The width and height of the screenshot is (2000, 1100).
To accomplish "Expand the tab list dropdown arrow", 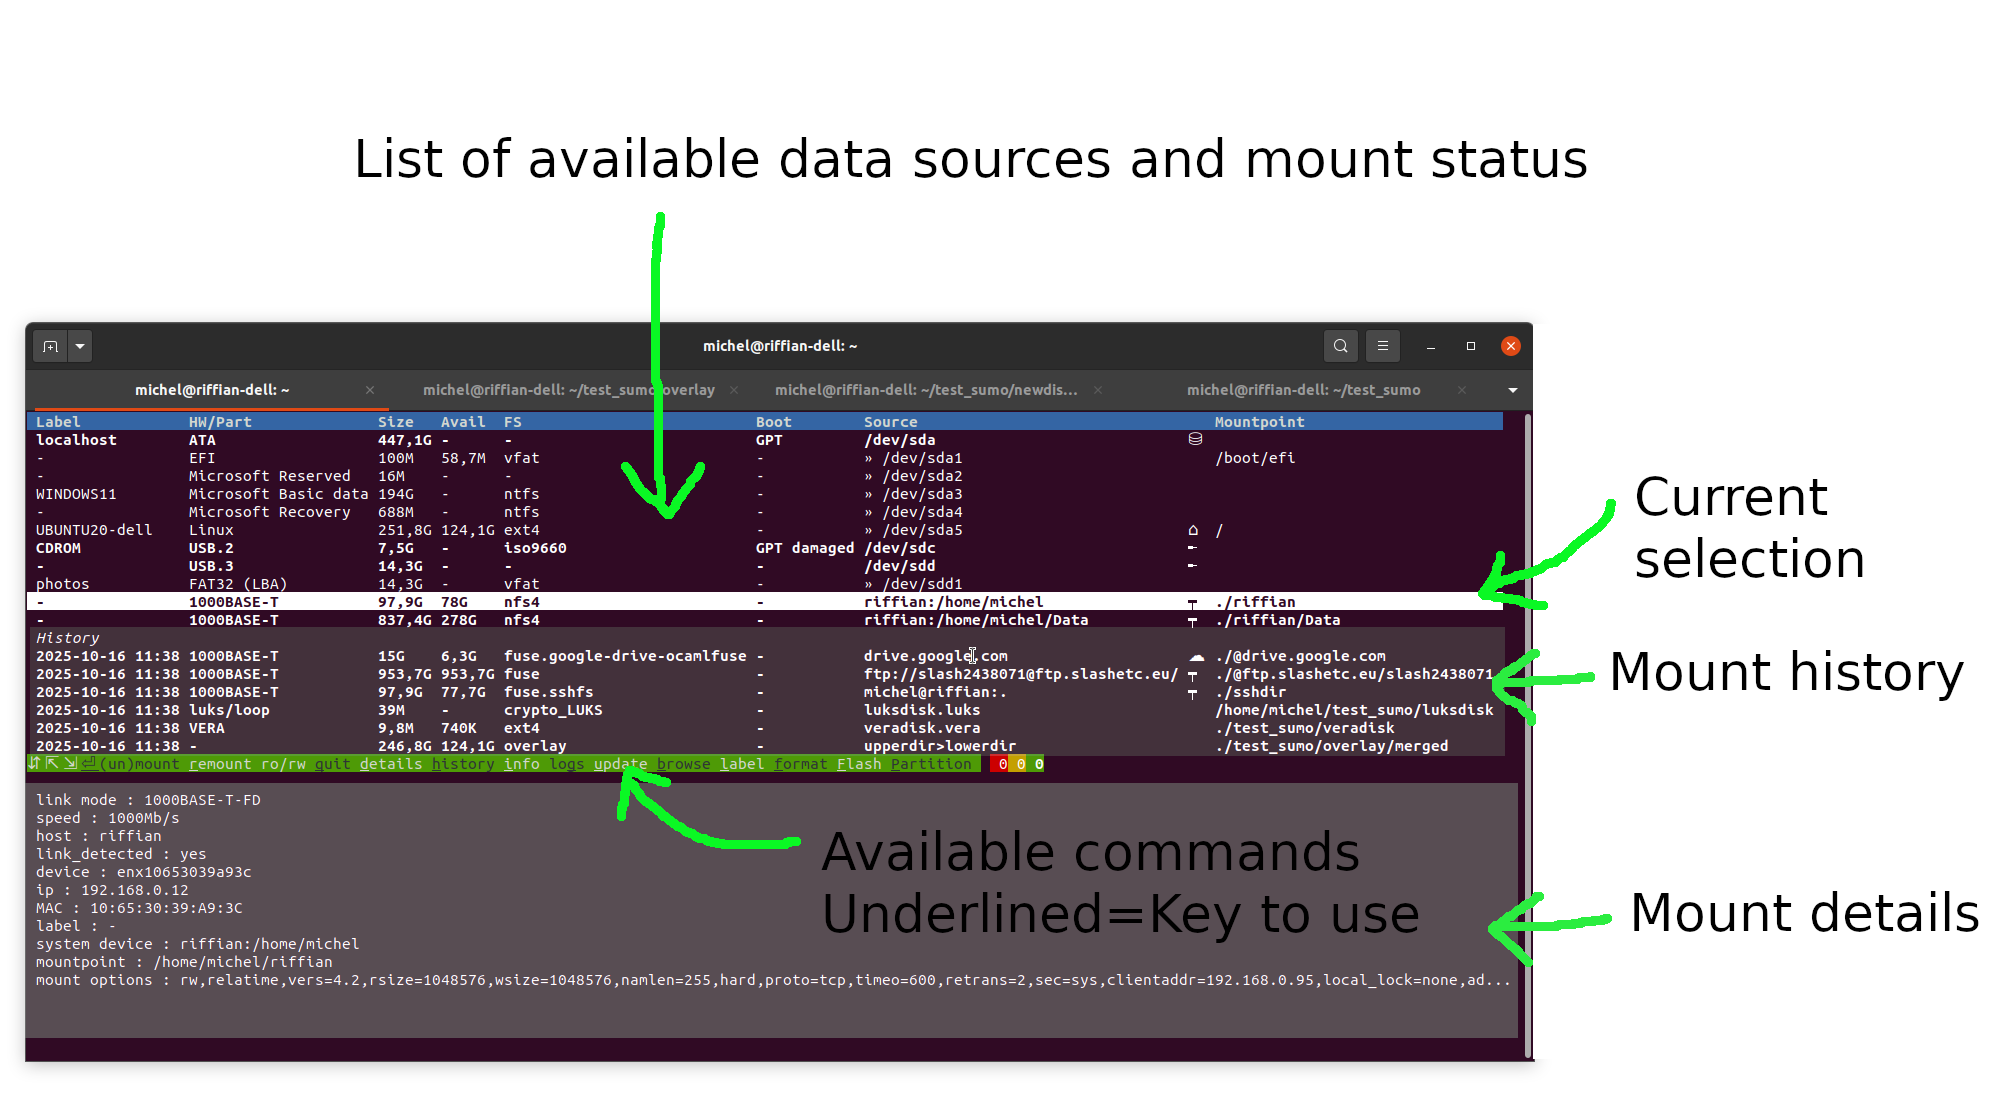I will pyautogui.click(x=1512, y=390).
